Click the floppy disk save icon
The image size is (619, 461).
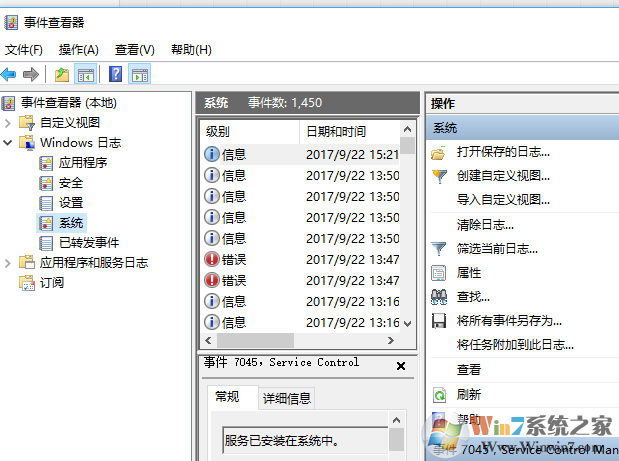tap(439, 321)
